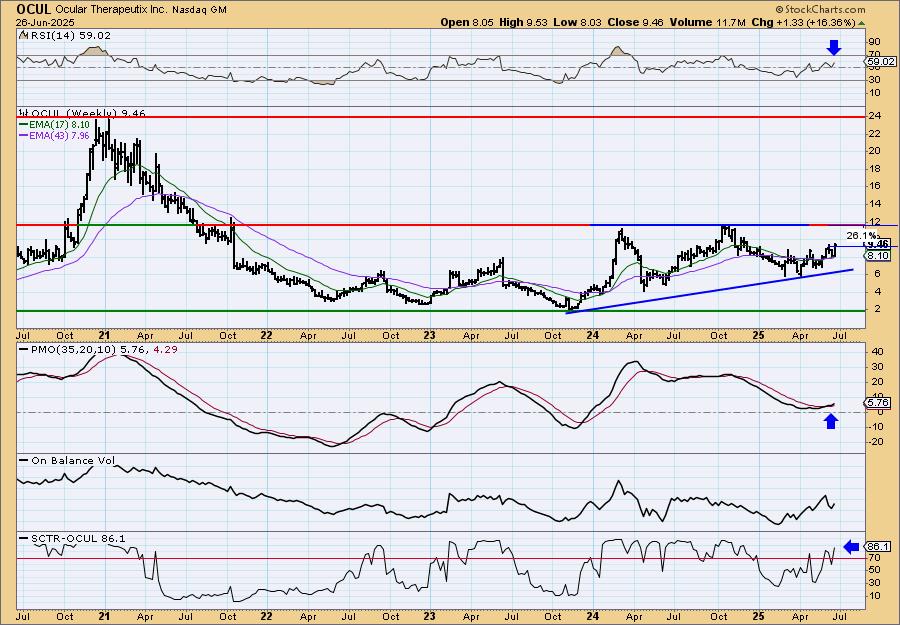900x625 pixels.
Task: Click the 22 level on the price axis
Action: point(875,134)
